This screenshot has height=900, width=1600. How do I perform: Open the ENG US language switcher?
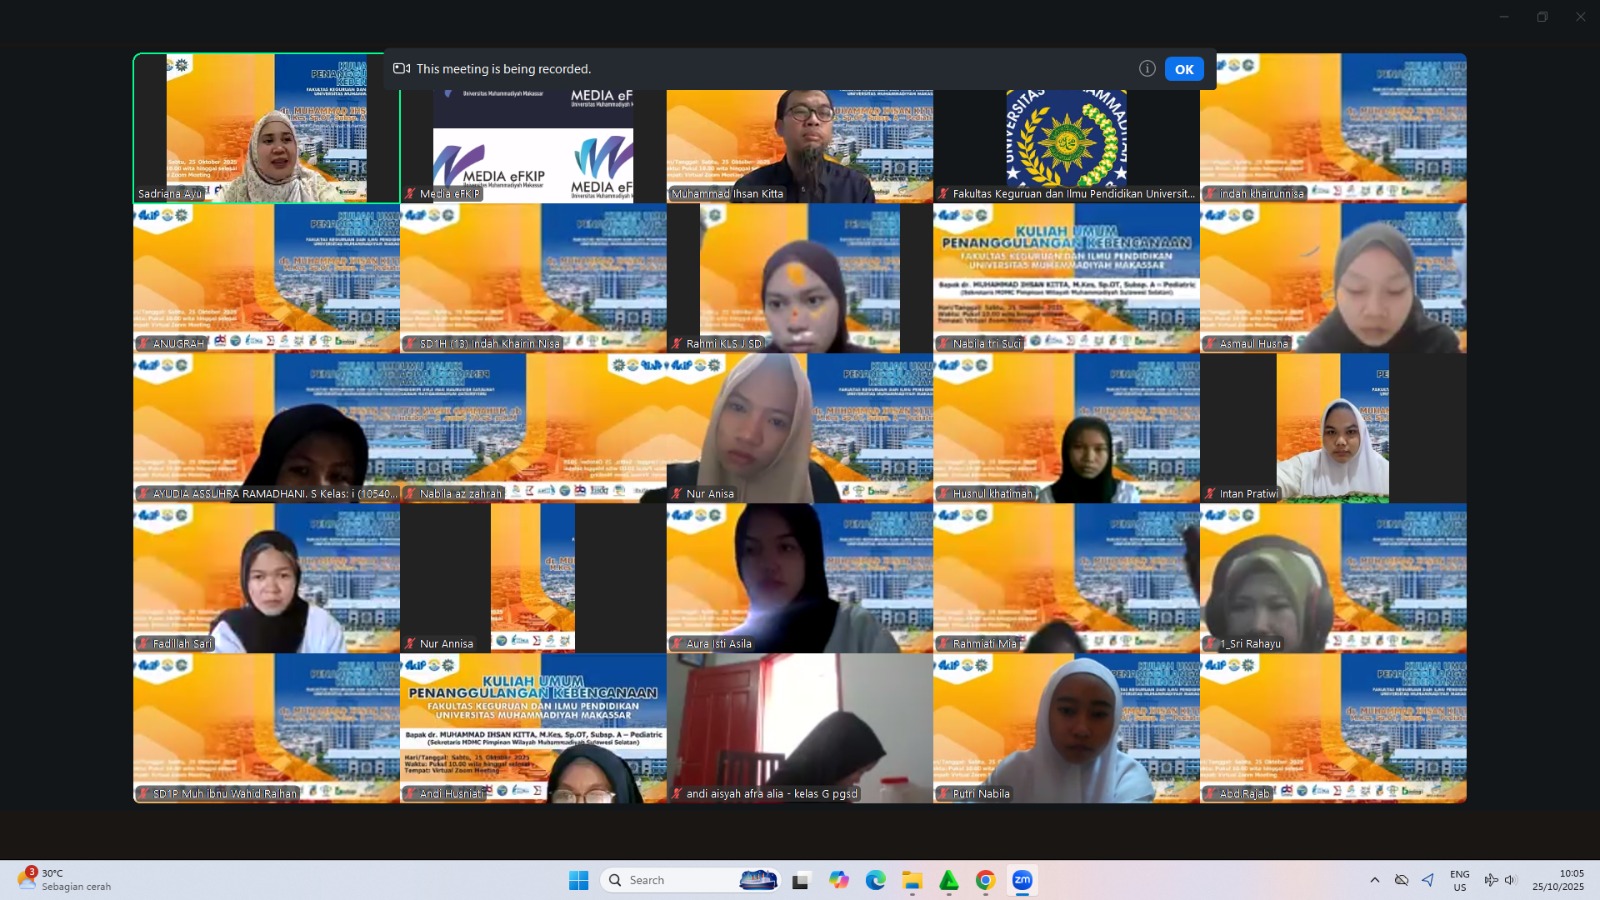(x=1459, y=880)
